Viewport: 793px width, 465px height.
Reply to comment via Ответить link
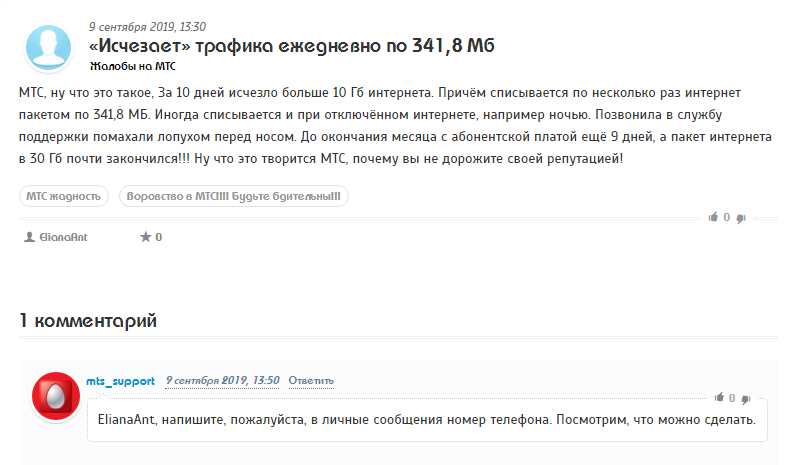(x=311, y=381)
